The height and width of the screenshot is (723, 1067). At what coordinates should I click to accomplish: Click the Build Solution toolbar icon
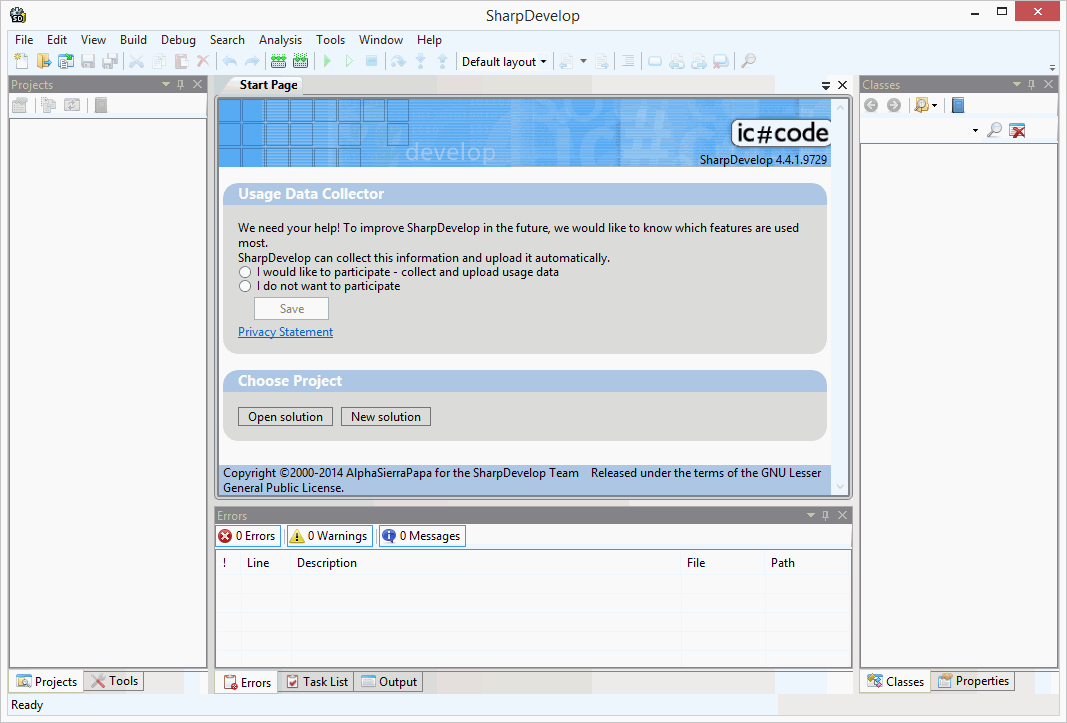pos(279,62)
